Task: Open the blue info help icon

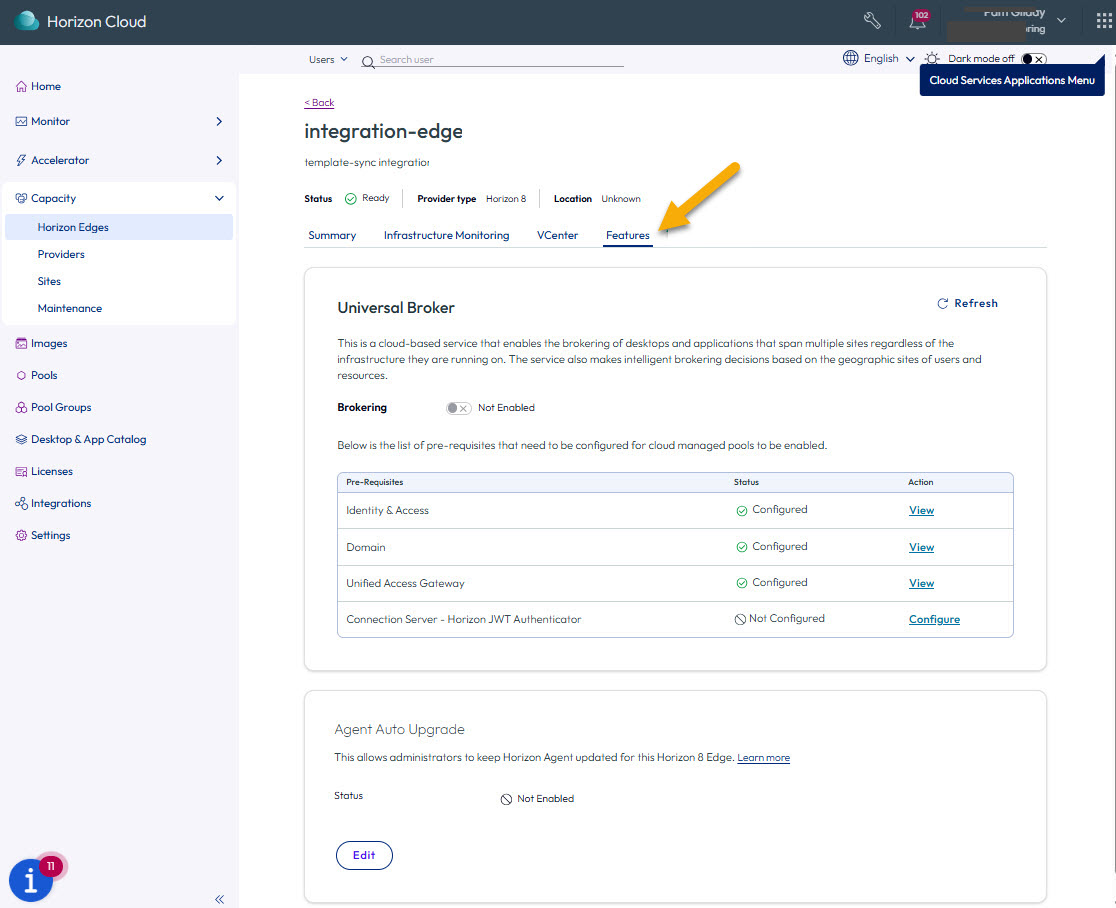Action: point(31,880)
